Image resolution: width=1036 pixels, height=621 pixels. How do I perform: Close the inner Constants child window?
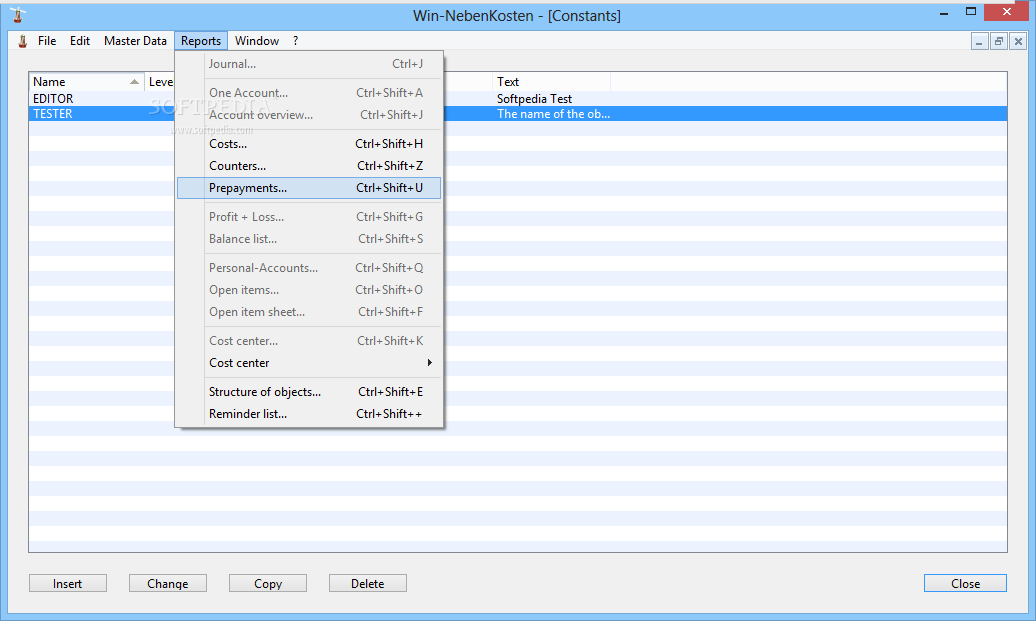1018,42
